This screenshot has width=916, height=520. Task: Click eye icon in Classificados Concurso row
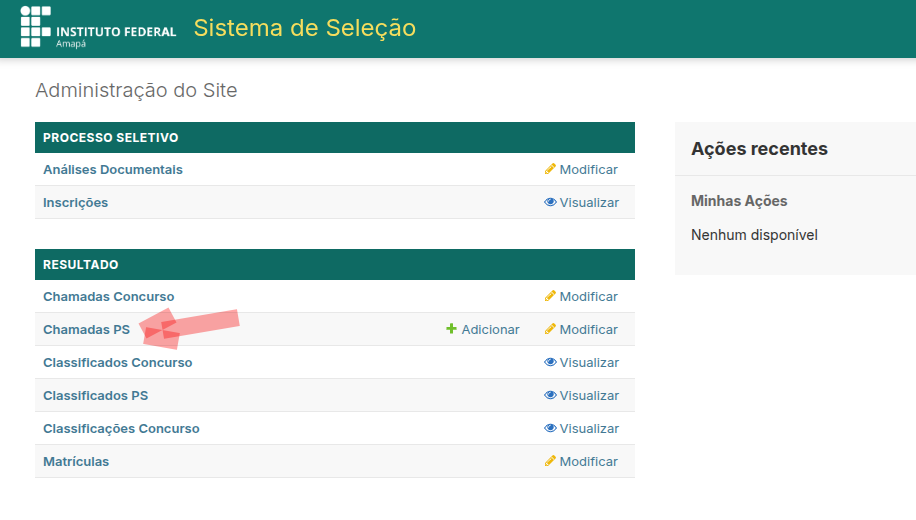click(550, 362)
